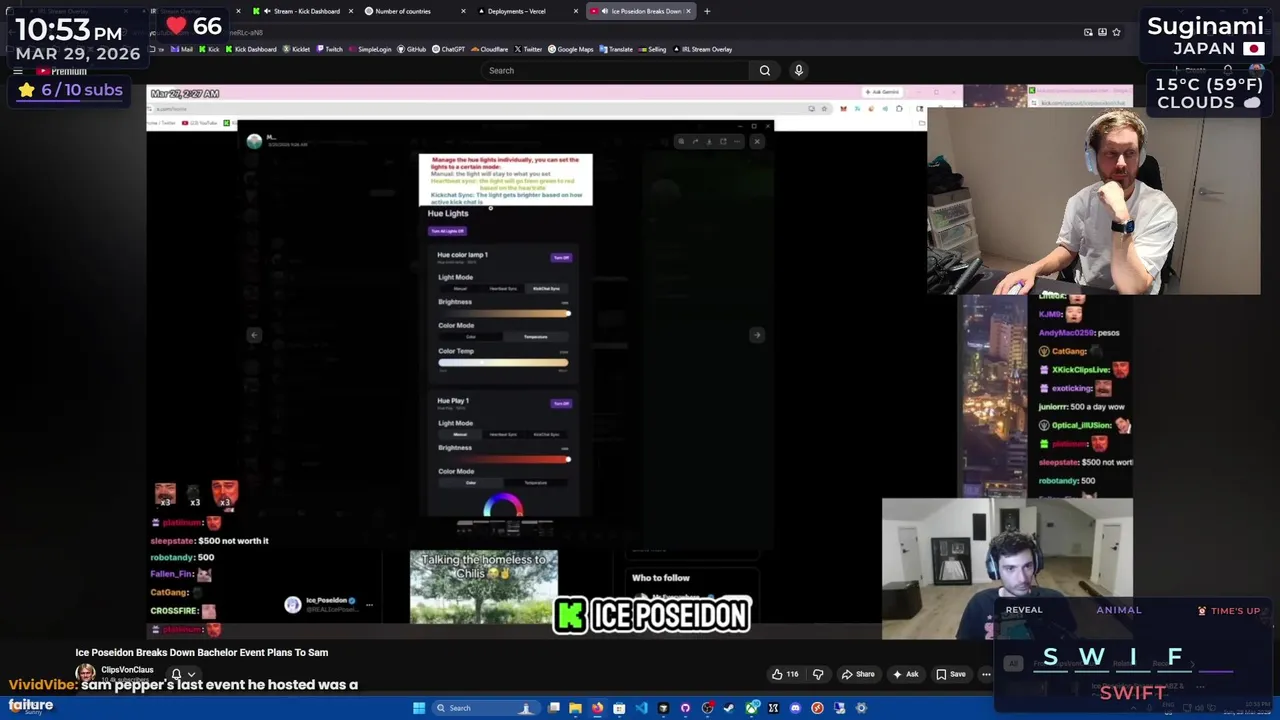Screen dimensions: 1280x720
Task: Open Talking the homeless to Chilis thumbnail
Action: 484,586
